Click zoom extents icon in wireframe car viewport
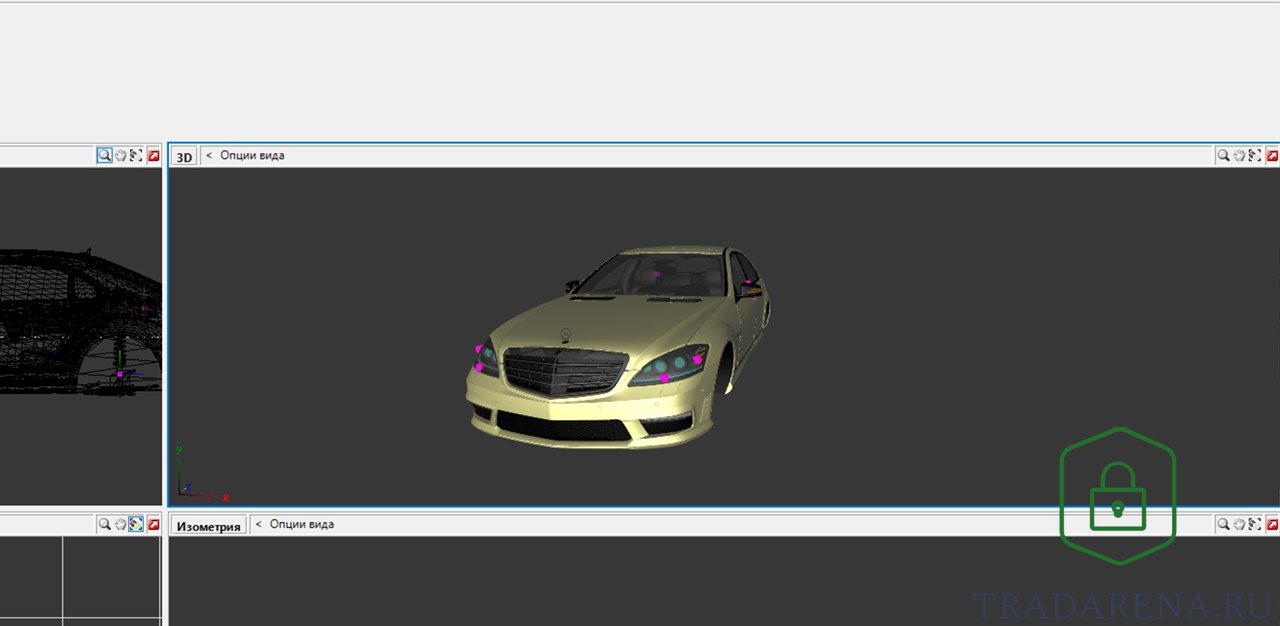This screenshot has height=626, width=1280. (x=136, y=156)
